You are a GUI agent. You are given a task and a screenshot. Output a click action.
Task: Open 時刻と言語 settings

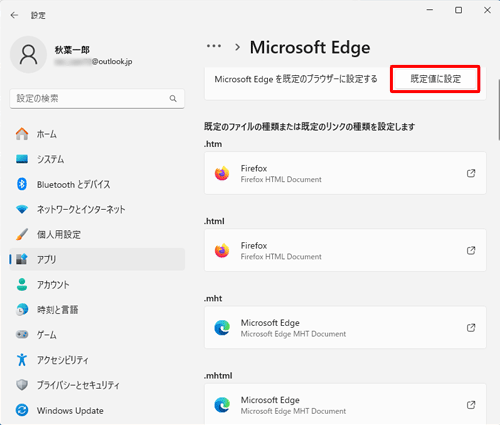pos(97,310)
